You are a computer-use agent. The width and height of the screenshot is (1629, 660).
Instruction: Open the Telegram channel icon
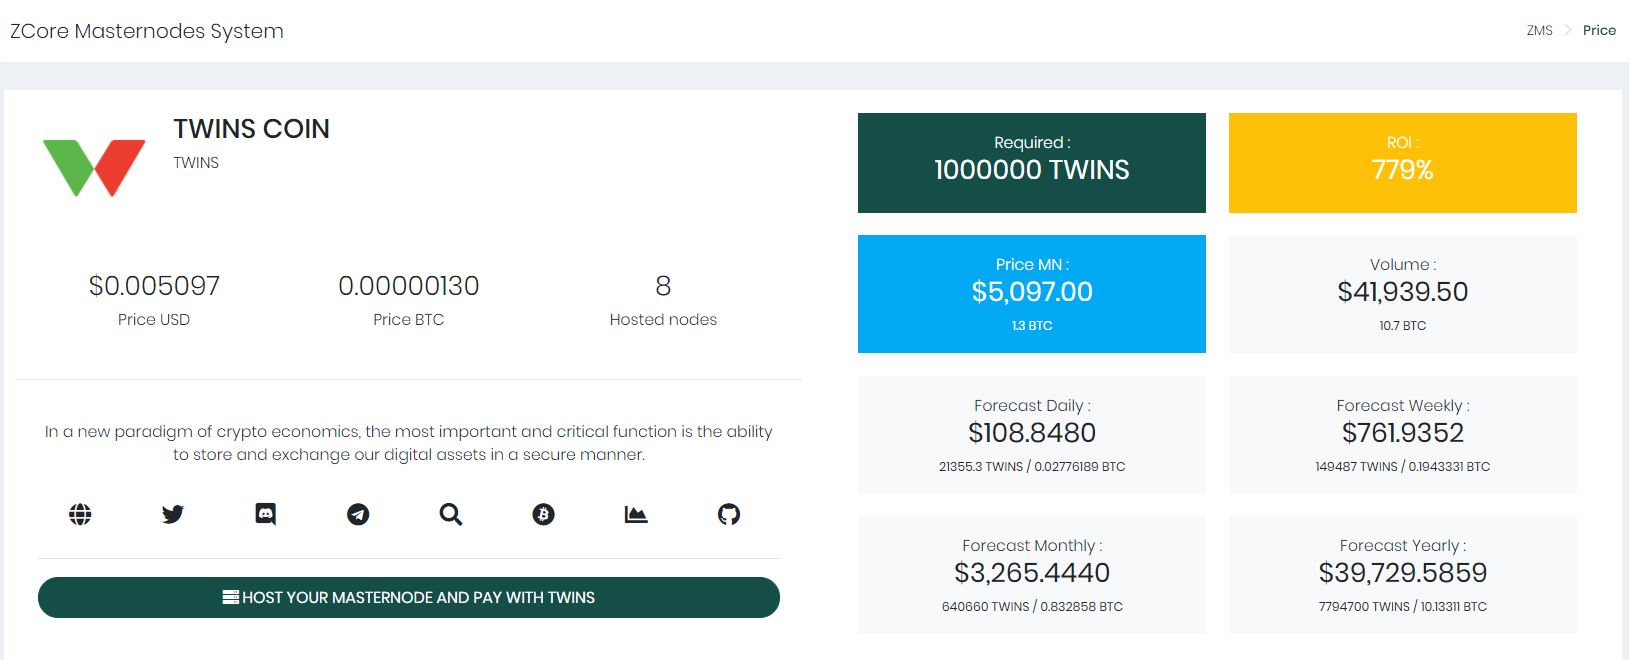click(358, 514)
